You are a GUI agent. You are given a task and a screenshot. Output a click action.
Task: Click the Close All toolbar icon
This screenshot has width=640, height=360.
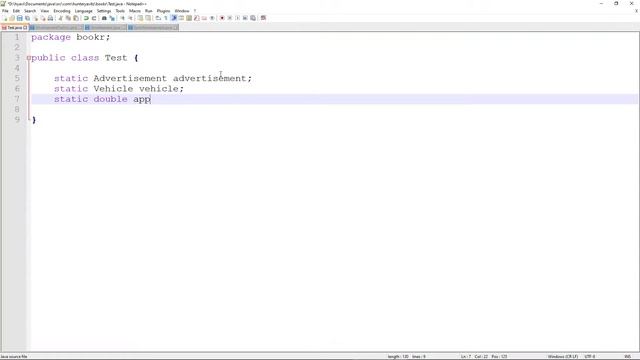click(43, 18)
